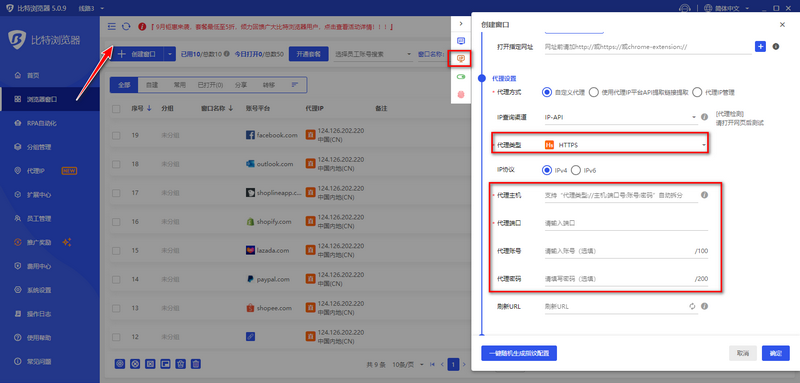Click the 取消 button in dialog
This screenshot has height=383, width=800.
coord(743,353)
